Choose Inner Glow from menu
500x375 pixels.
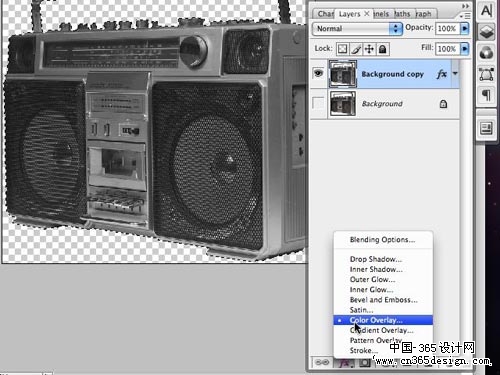pos(383,290)
